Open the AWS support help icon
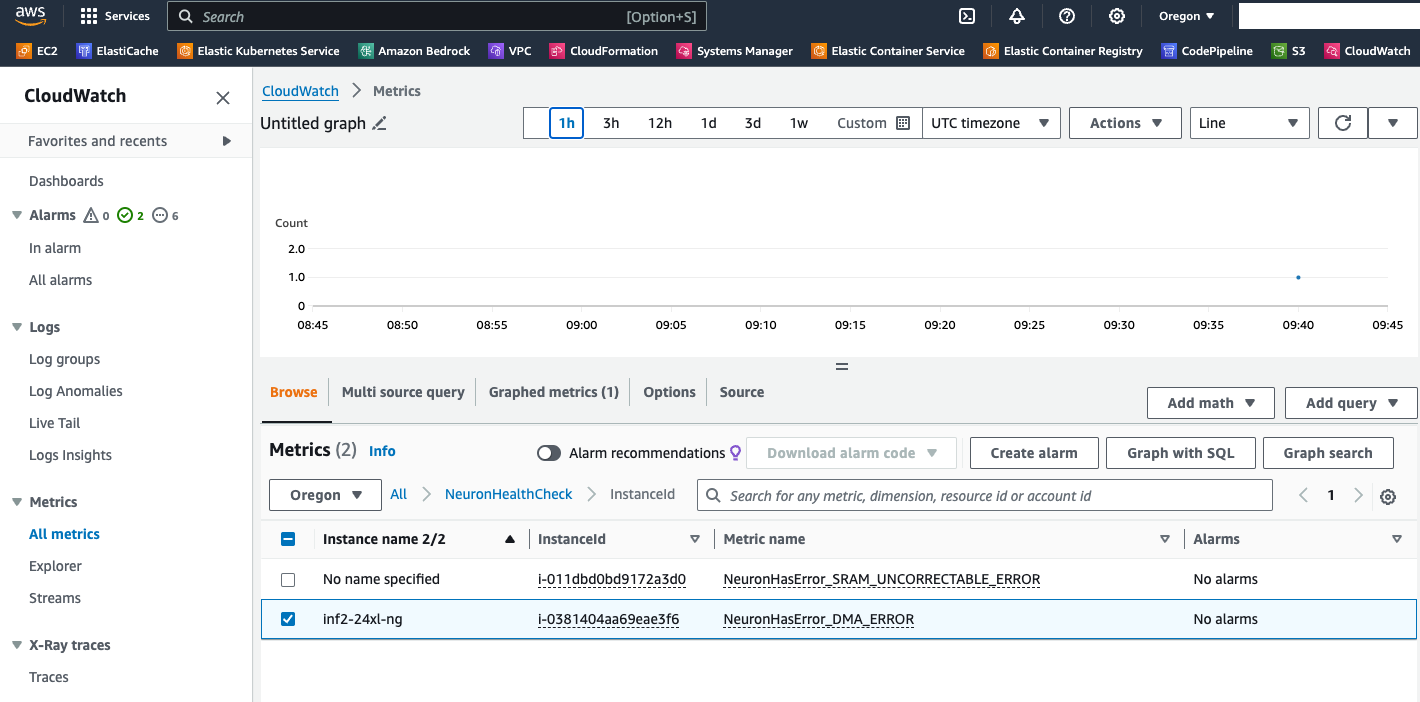 pos(1067,16)
